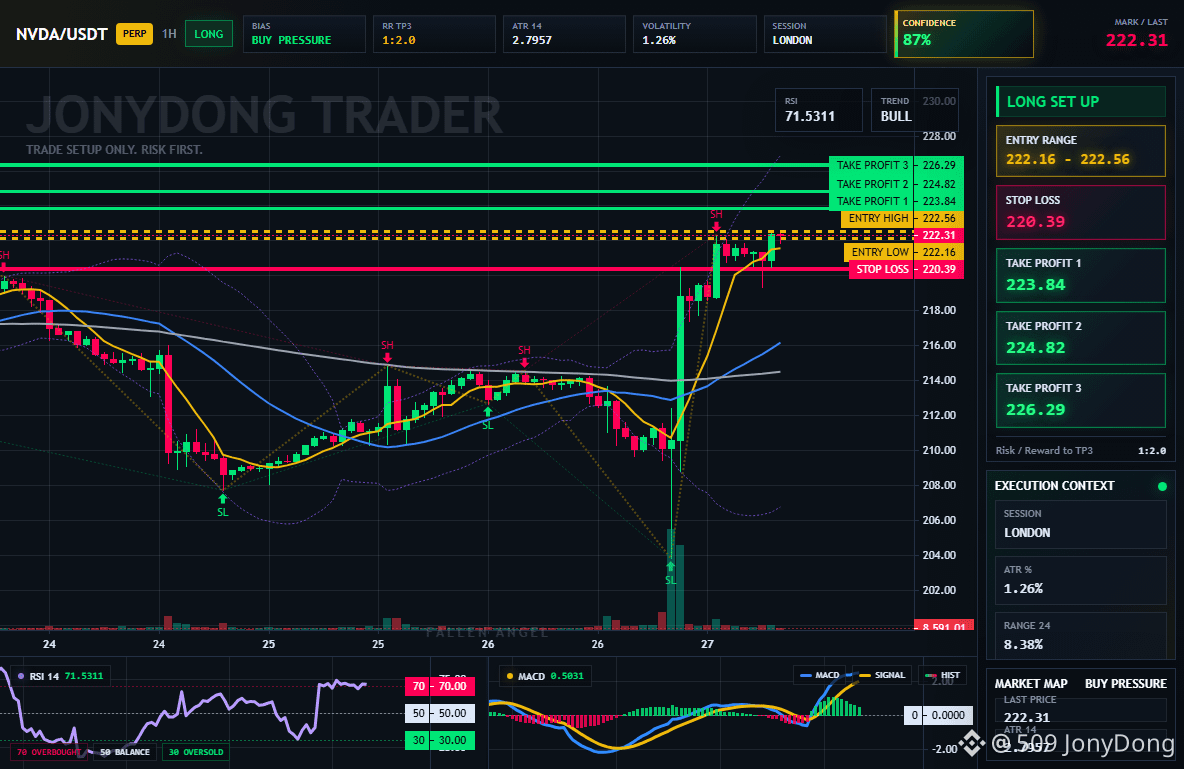The width and height of the screenshot is (1184, 769).
Task: Select the Entry High line label
Action: (877, 218)
